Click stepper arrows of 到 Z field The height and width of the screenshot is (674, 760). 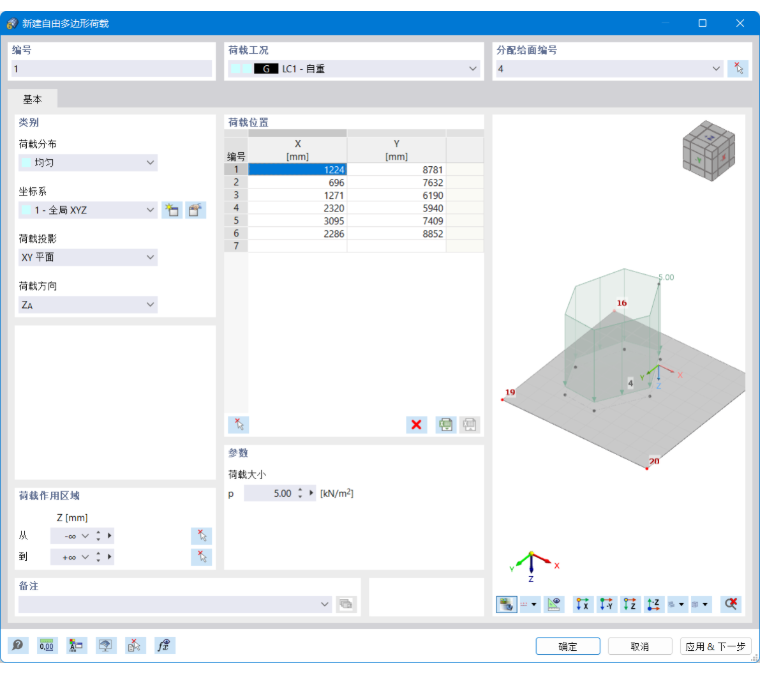pyautogui.click(x=98, y=557)
